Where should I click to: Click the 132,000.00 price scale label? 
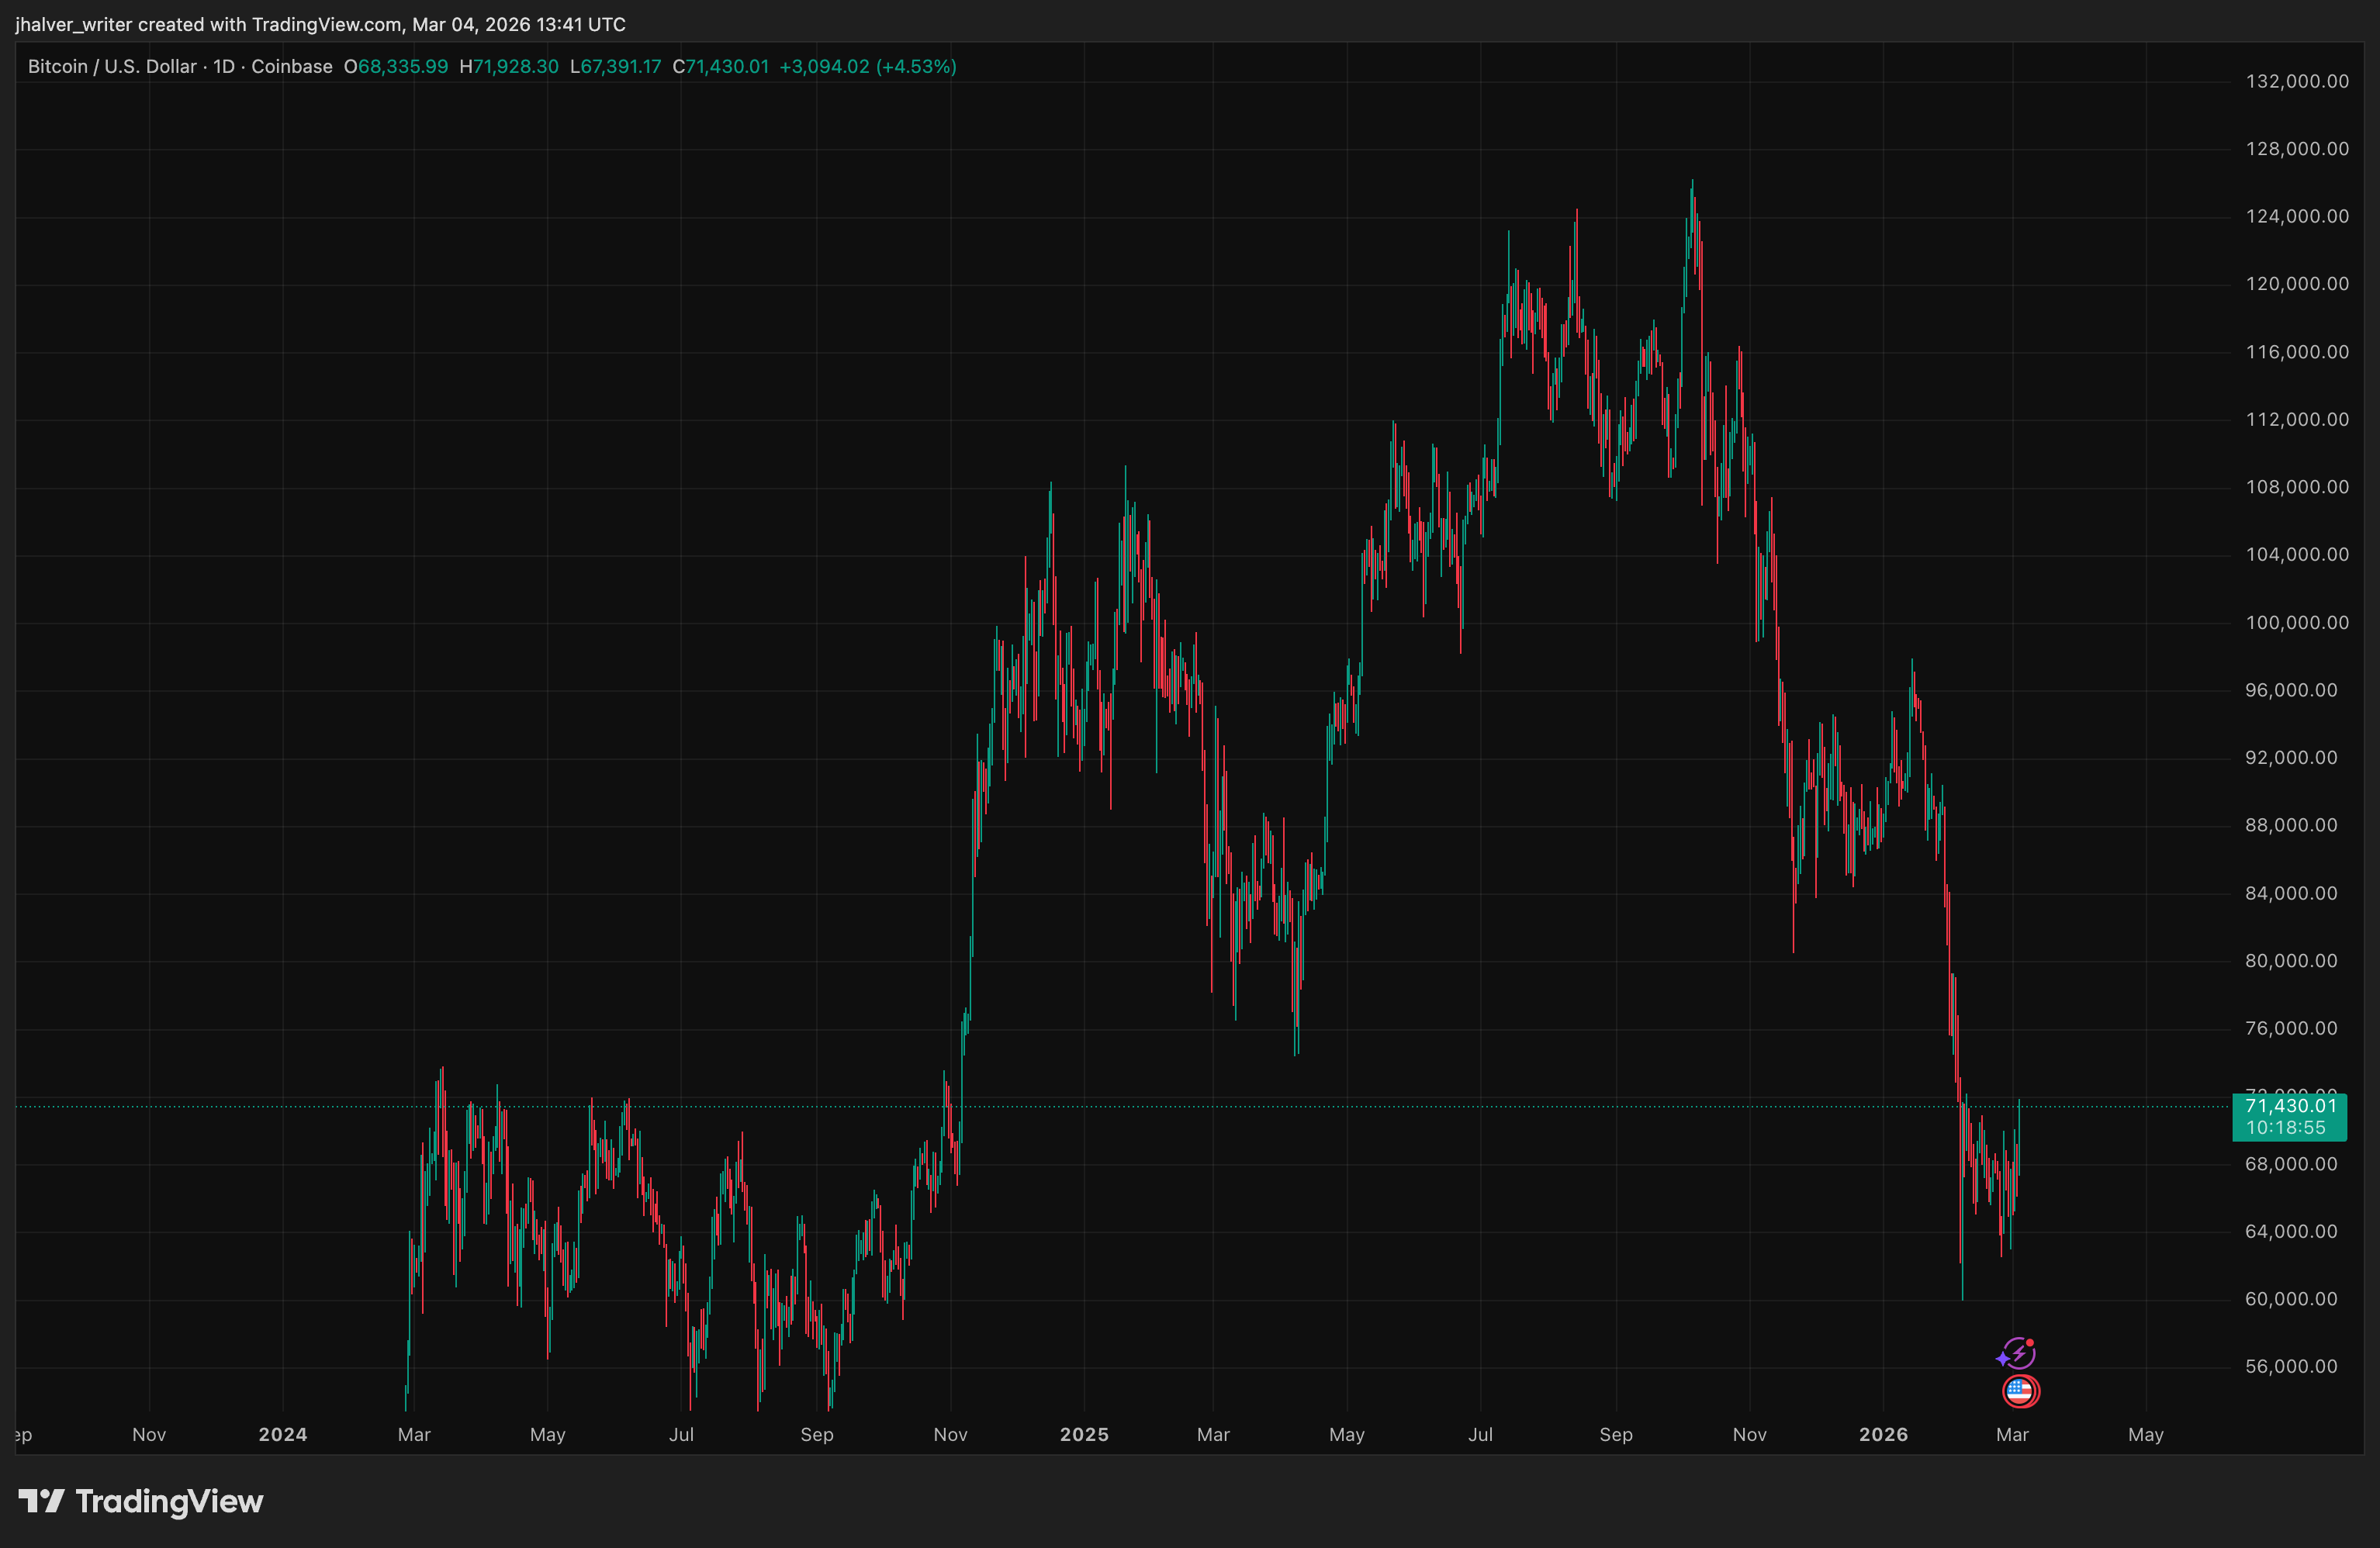pos(2297,82)
